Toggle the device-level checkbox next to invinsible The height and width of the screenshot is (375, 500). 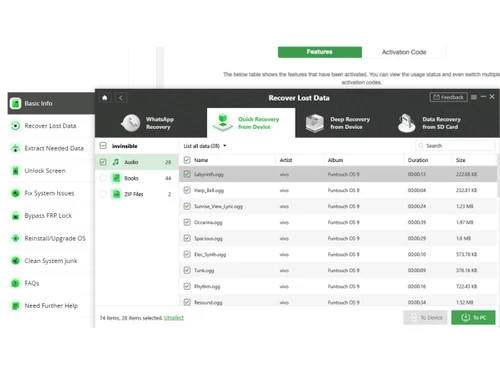pyautogui.click(x=103, y=146)
